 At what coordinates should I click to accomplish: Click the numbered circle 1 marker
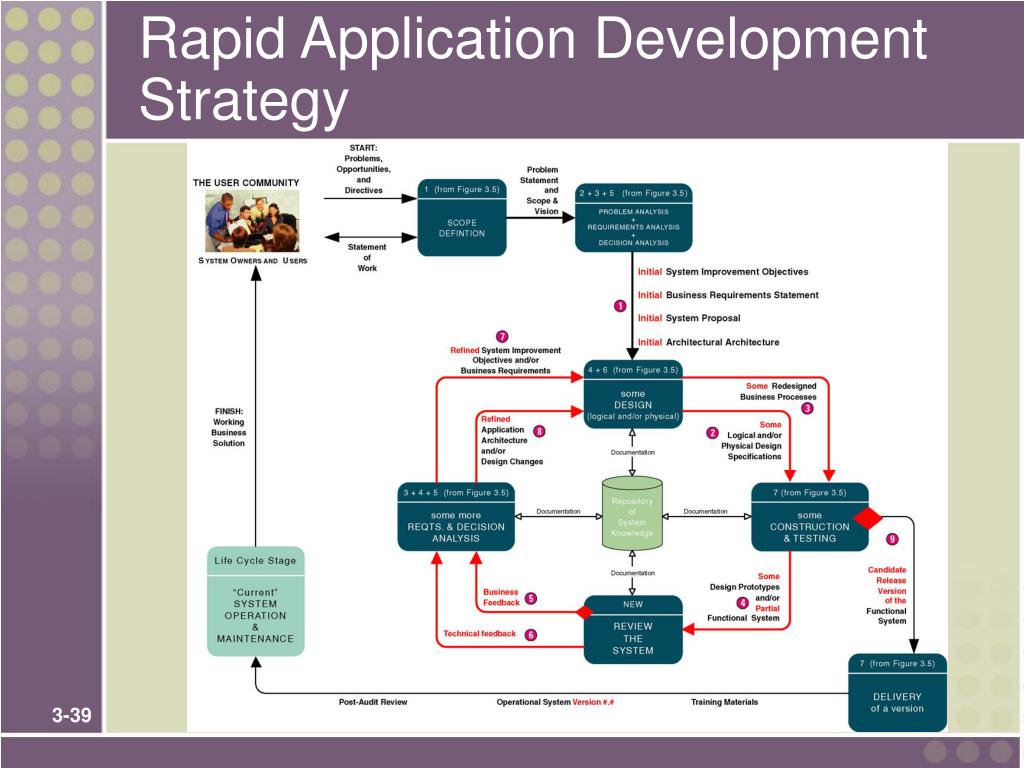pyautogui.click(x=620, y=306)
